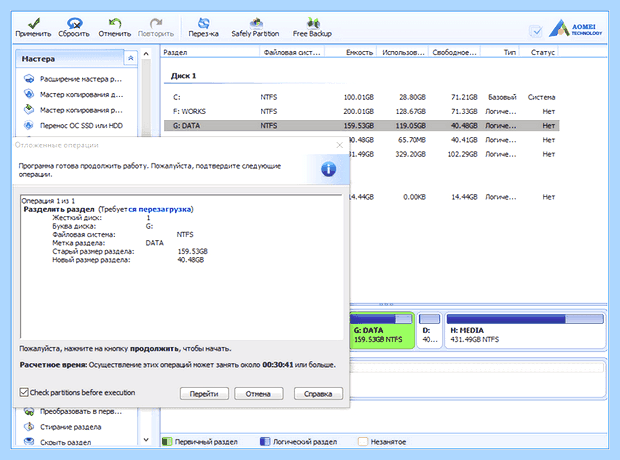Click Первичный раздел legend swatch

point(167,441)
